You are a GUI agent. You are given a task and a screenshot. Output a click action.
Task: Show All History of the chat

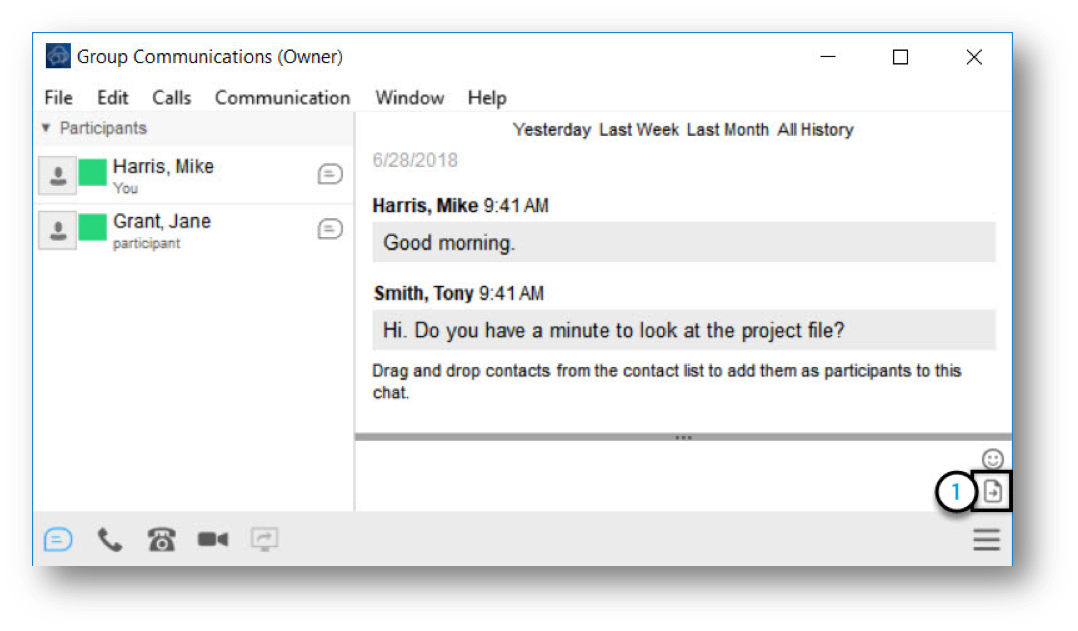pyautogui.click(x=815, y=130)
